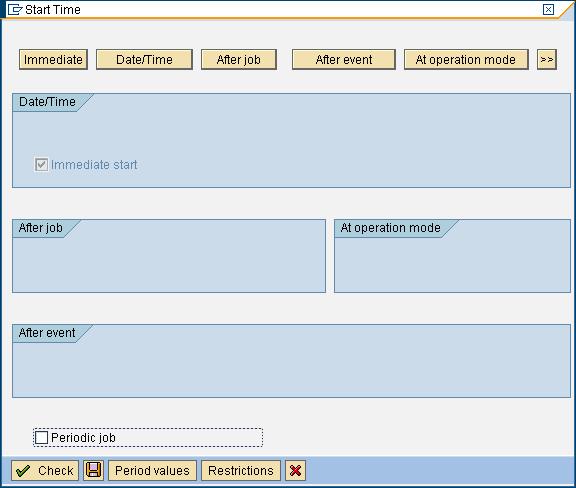This screenshot has height=488, width=576.
Task: Close the Start Time dialog window
Action: pyautogui.click(x=548, y=10)
